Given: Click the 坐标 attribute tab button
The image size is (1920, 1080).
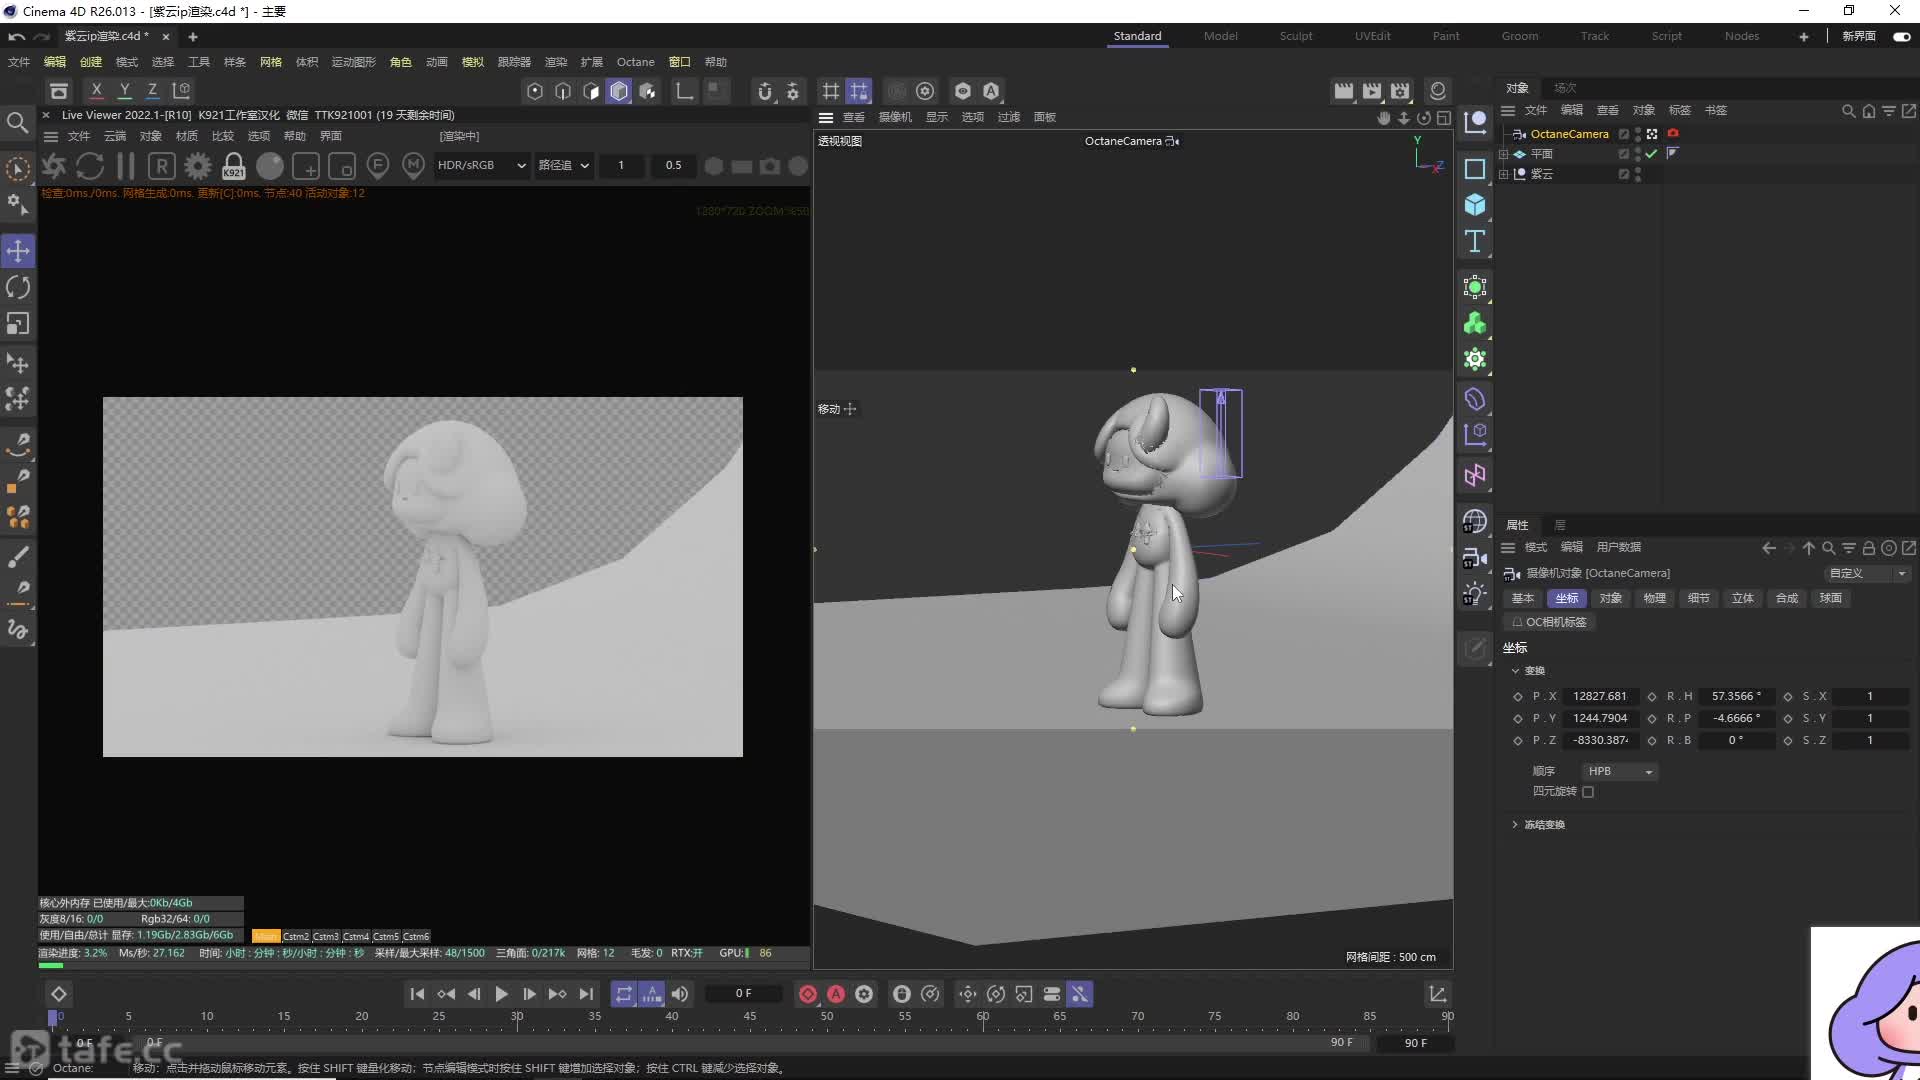Looking at the screenshot, I should pyautogui.click(x=1567, y=598).
